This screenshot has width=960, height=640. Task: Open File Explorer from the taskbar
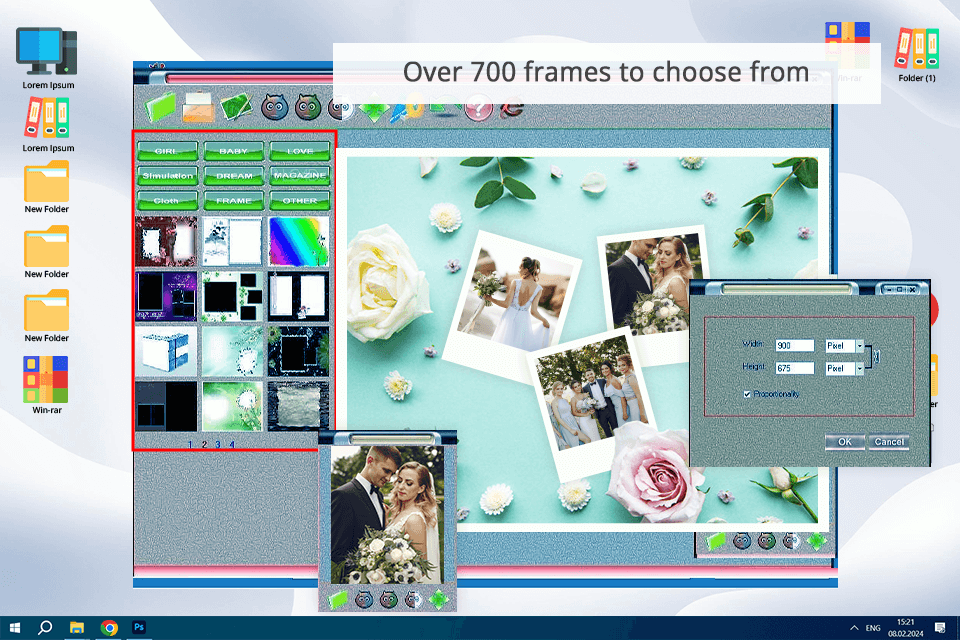coord(77,628)
